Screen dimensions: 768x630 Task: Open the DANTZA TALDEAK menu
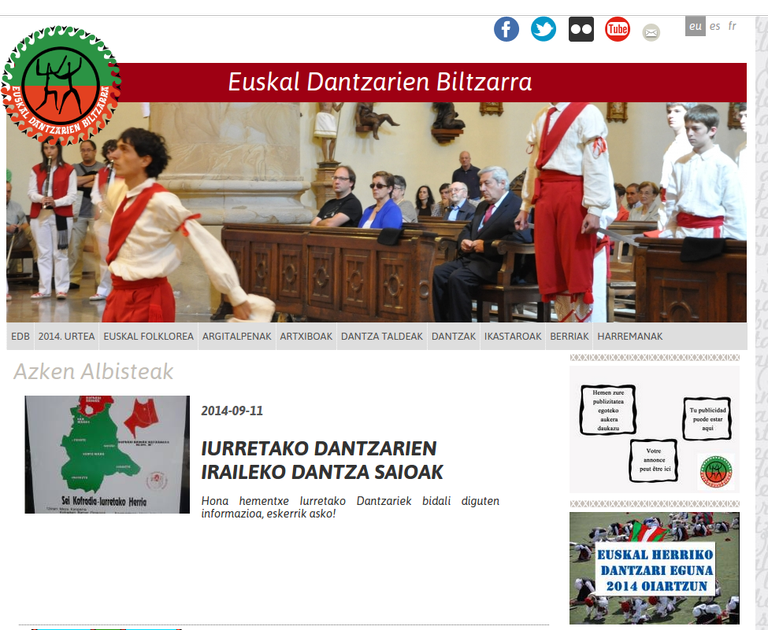382,336
